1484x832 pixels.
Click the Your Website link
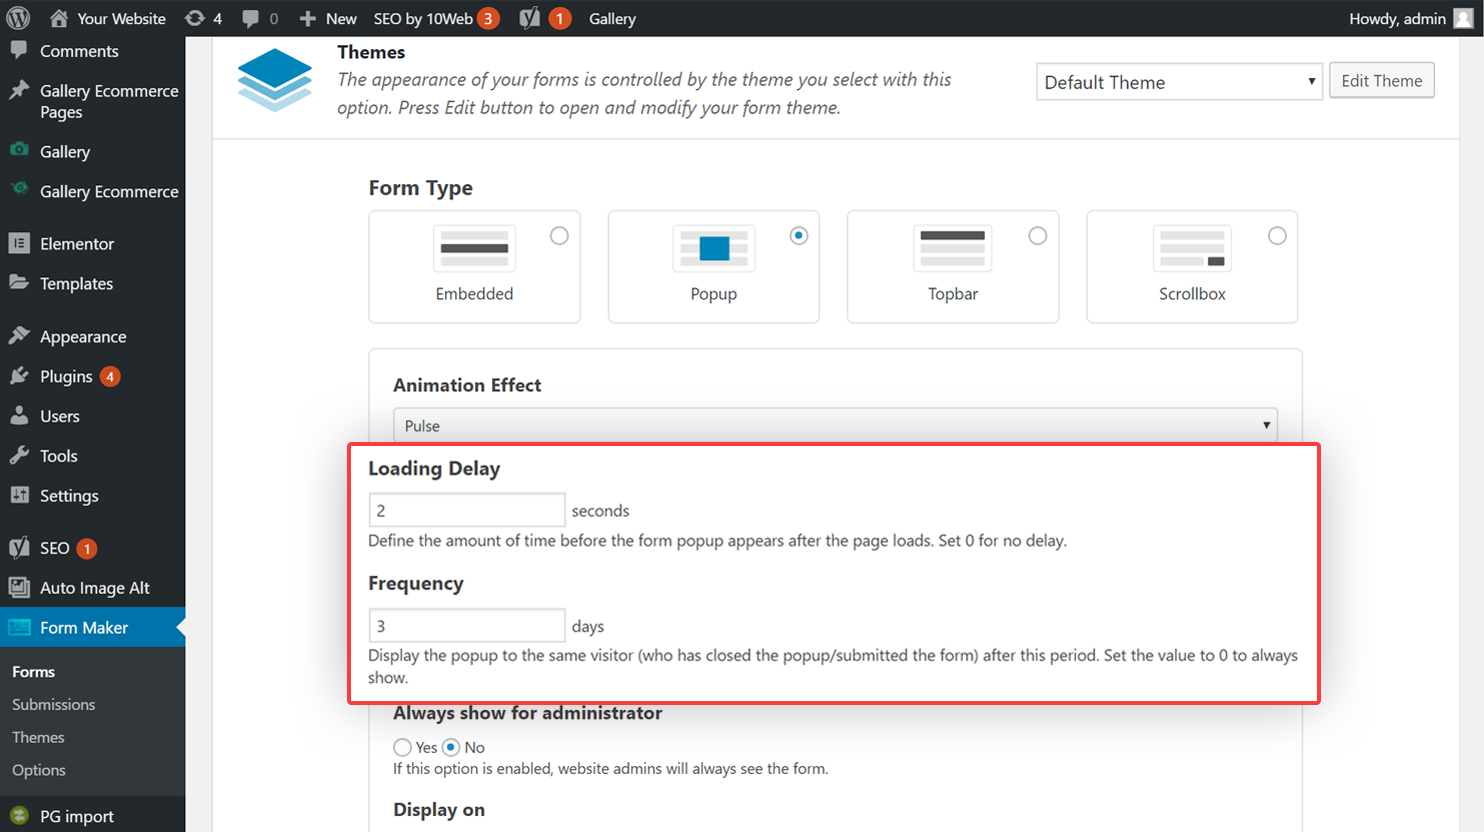(122, 19)
